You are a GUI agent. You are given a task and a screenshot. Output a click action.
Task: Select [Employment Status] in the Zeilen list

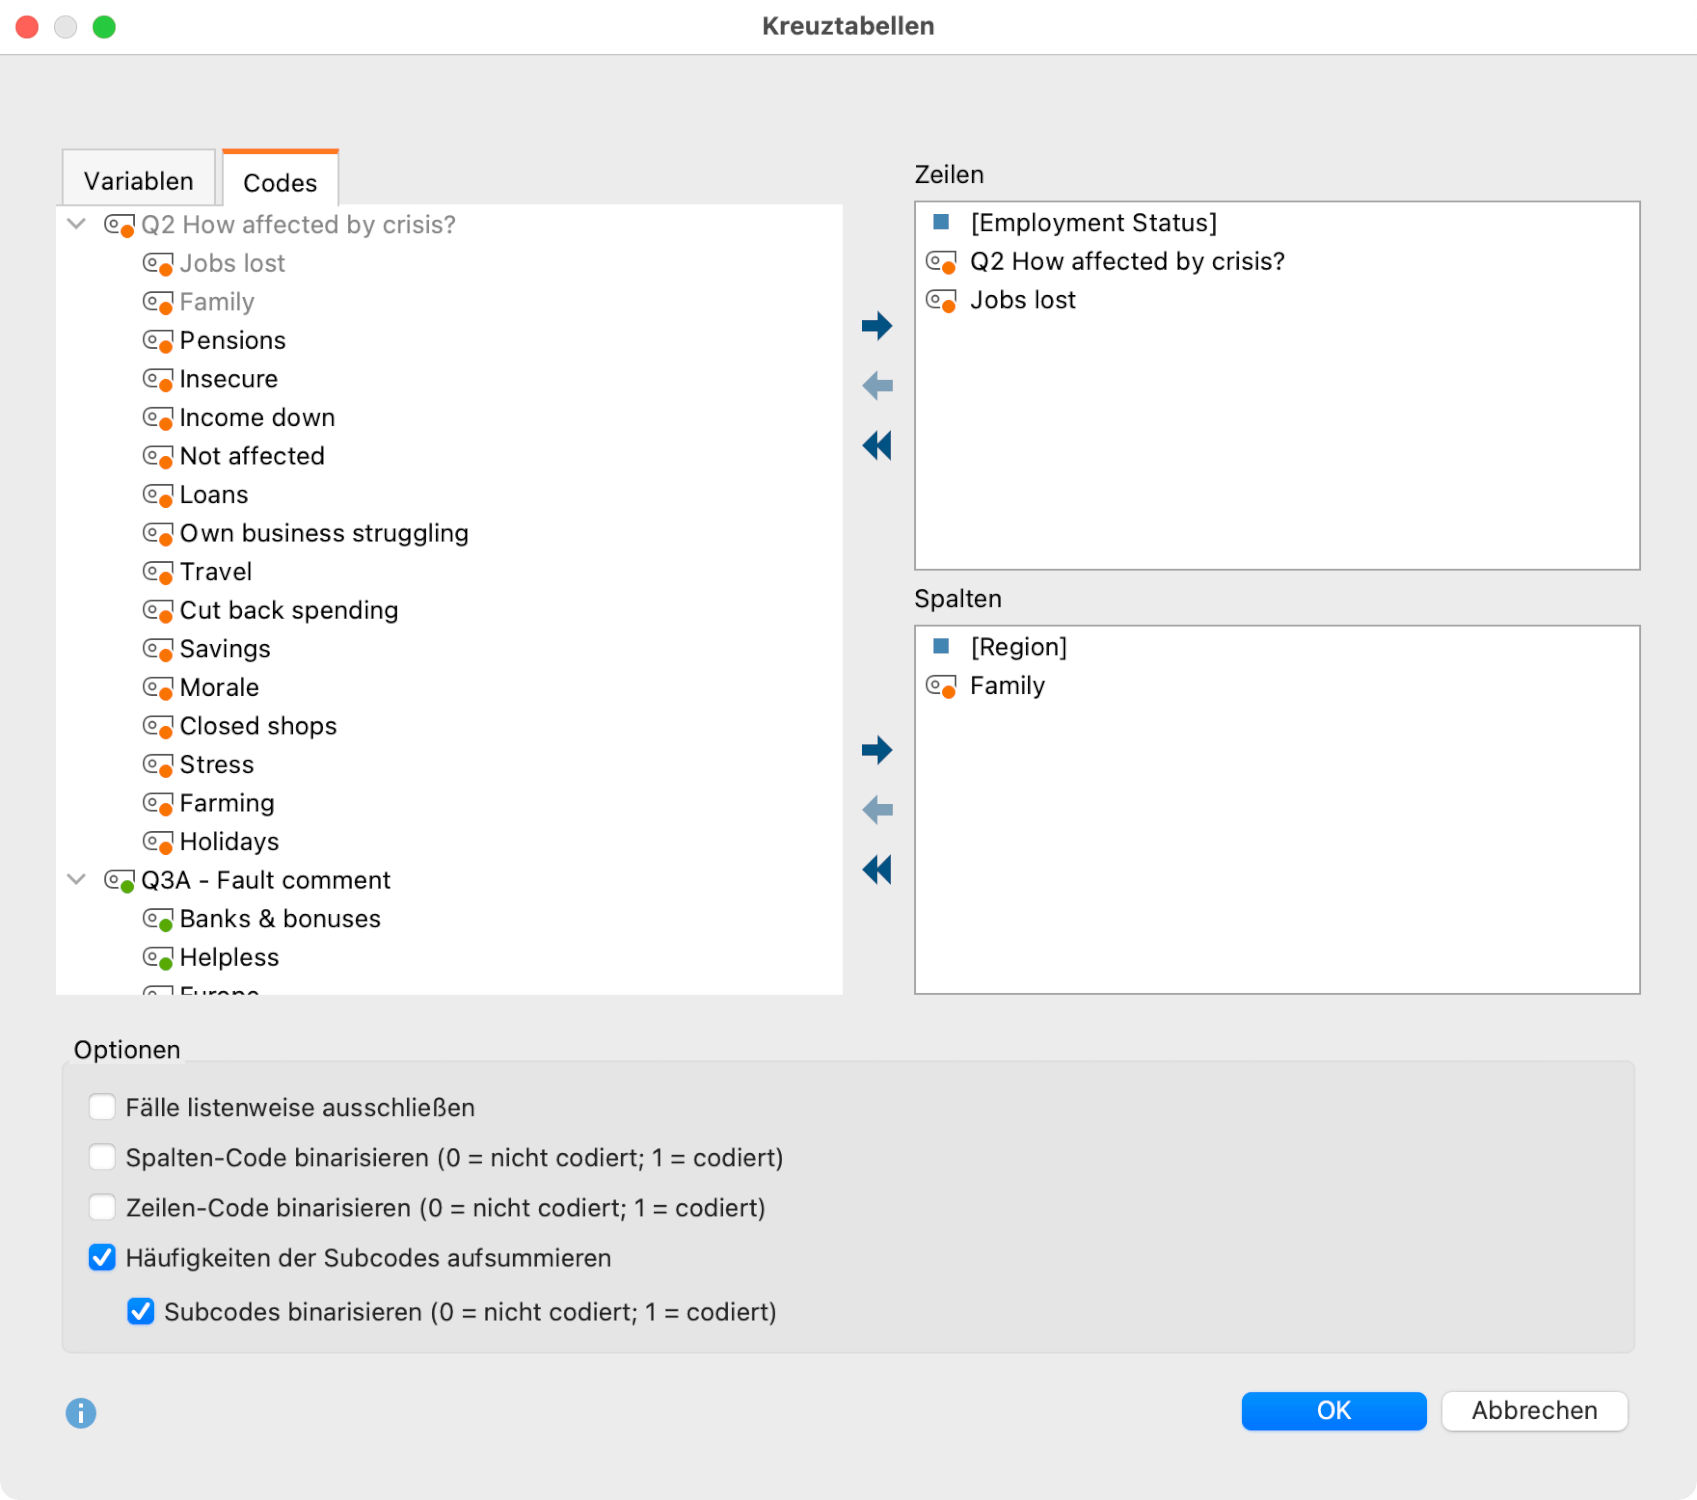pos(1093,223)
